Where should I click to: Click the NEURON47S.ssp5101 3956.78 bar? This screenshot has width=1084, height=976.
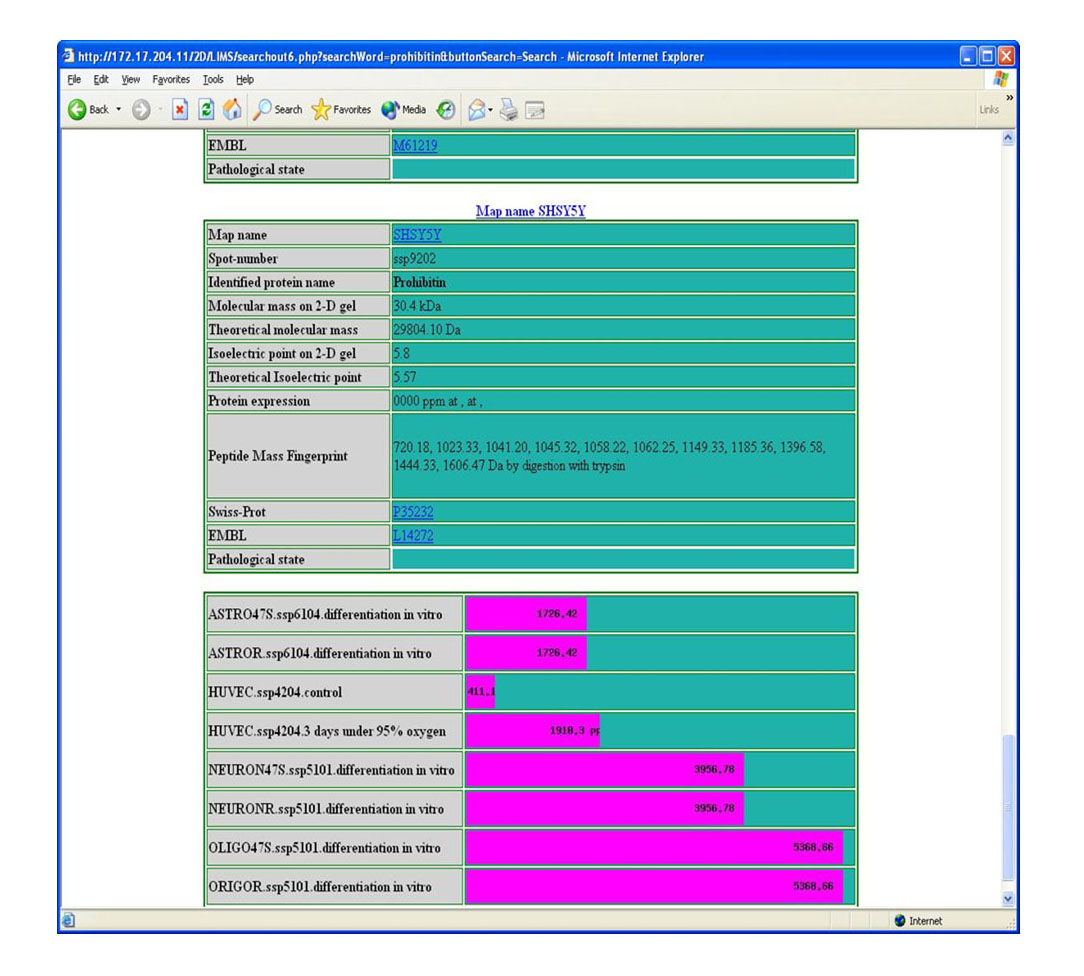[605, 769]
